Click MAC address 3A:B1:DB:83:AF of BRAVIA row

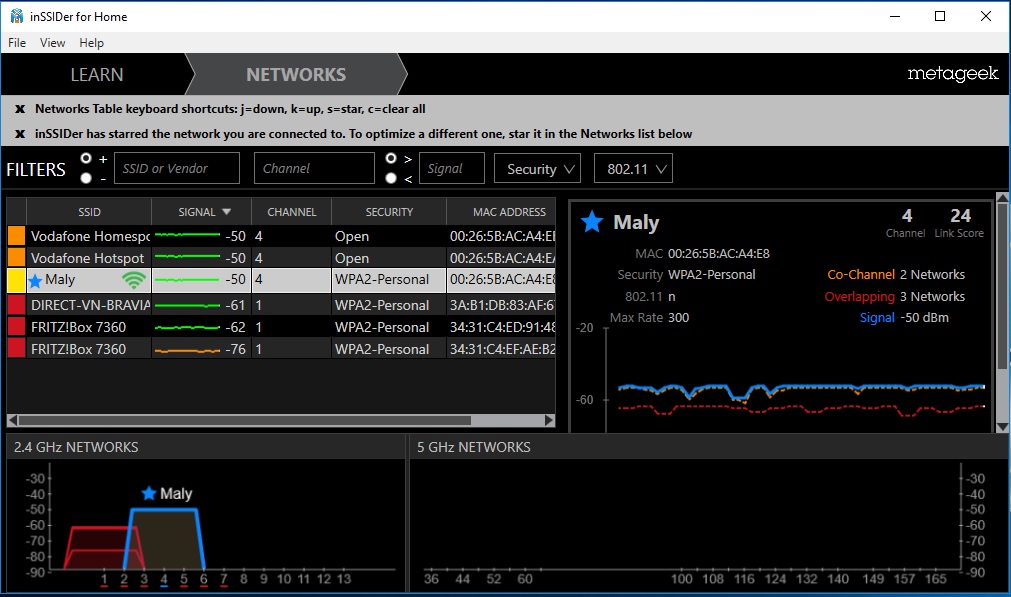pyautogui.click(x=502, y=305)
